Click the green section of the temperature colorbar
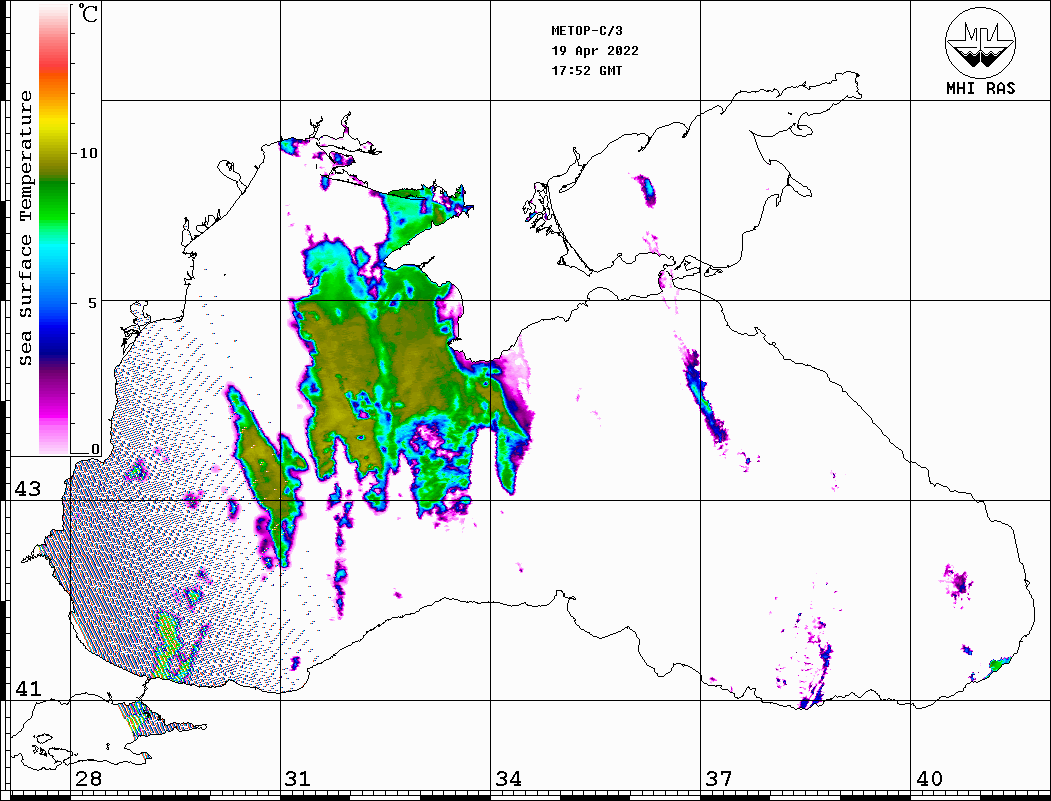 tap(54, 204)
